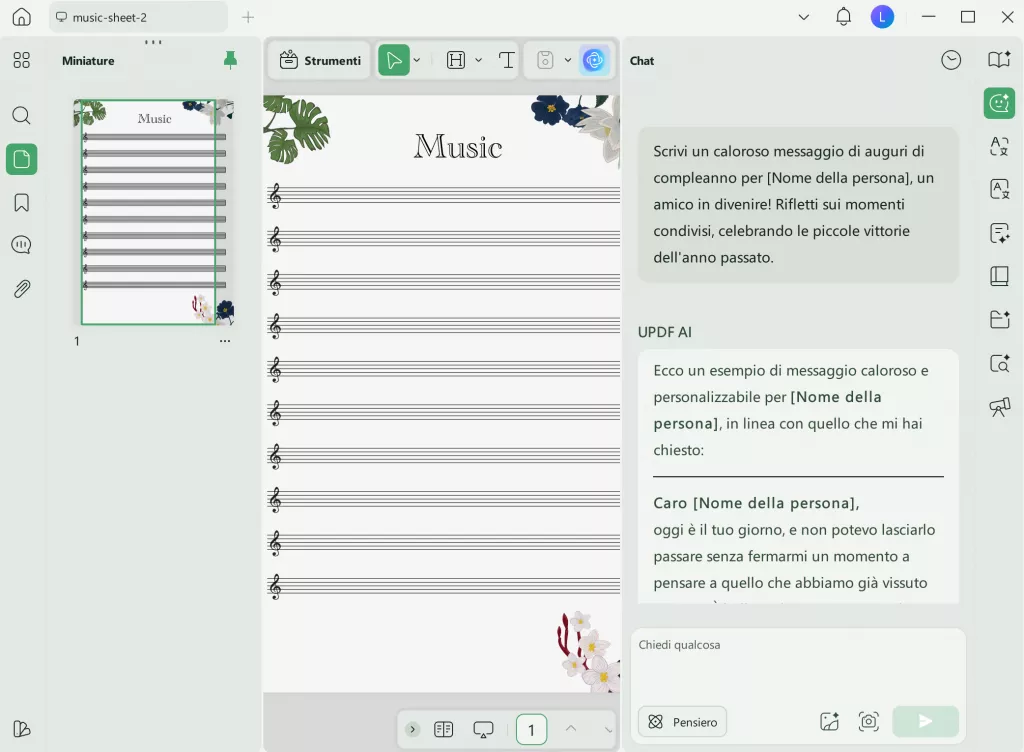This screenshot has height=752, width=1024.
Task: Switch to two-page reading view icon
Action: tap(443, 729)
